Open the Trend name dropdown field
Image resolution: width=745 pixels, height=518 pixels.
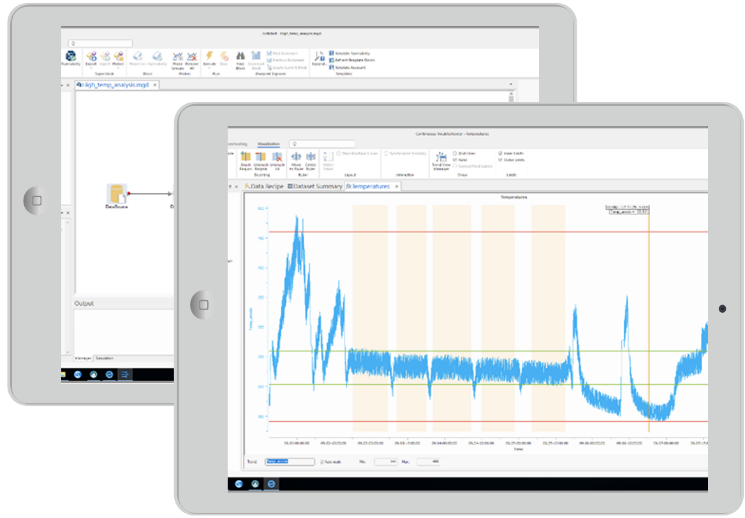[x=288, y=461]
